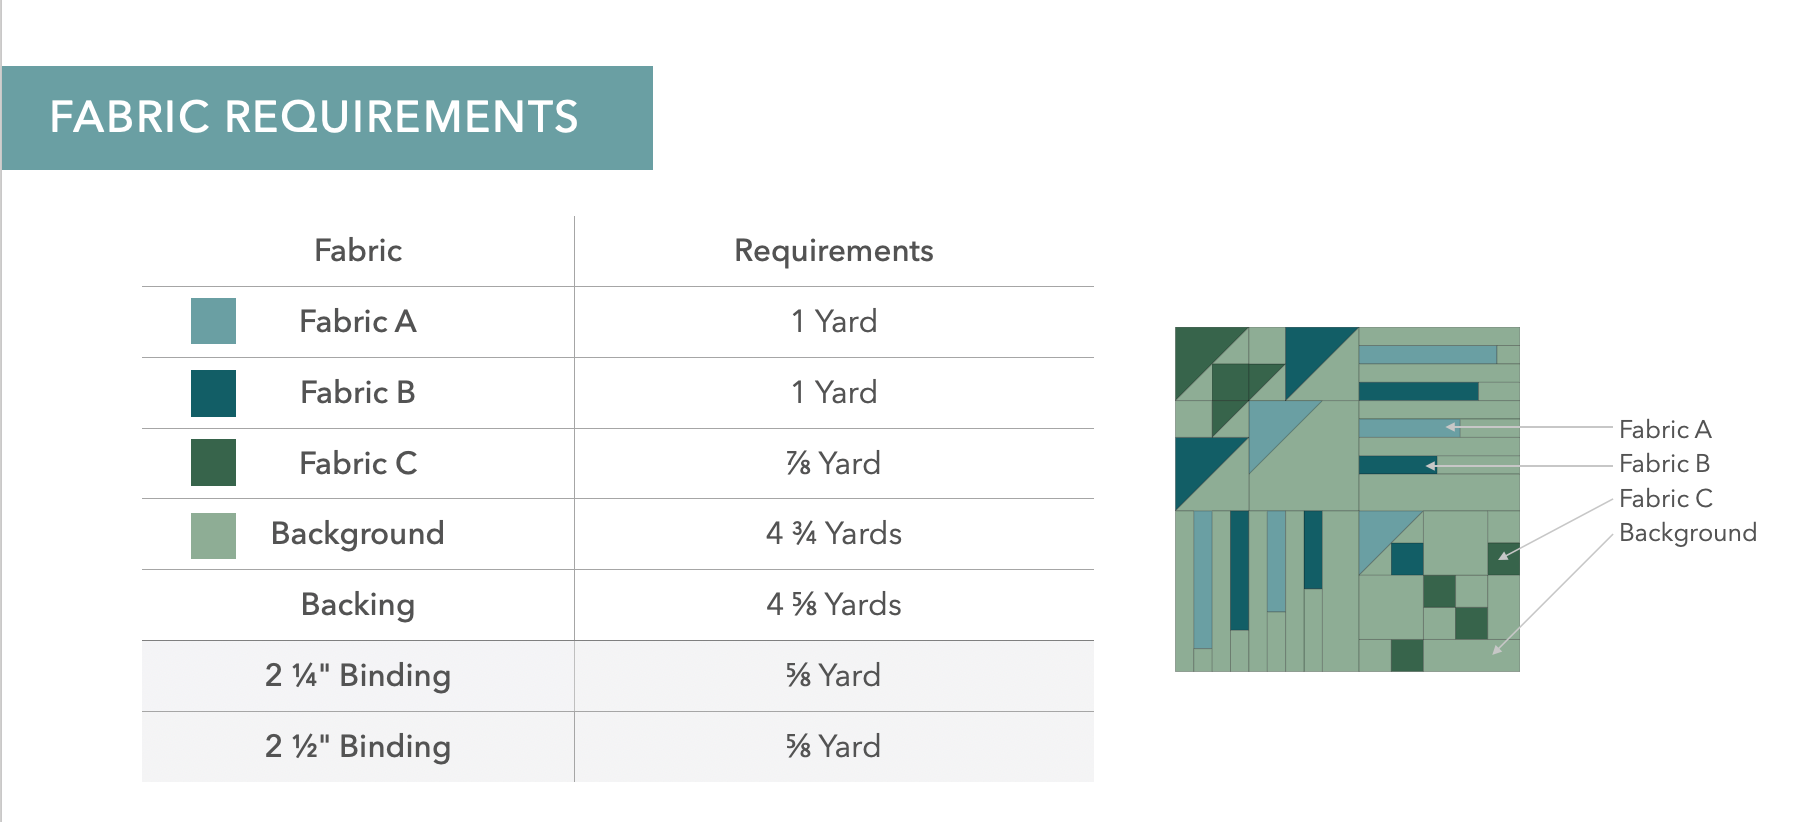This screenshot has height=822, width=1820.
Task: Click the 4 ¾ Yards cell
Action: pyautogui.click(x=833, y=534)
